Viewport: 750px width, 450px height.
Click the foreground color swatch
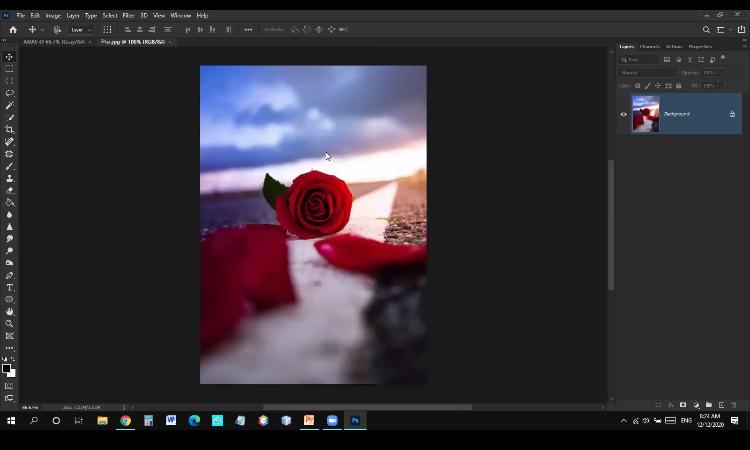[x=6, y=368]
